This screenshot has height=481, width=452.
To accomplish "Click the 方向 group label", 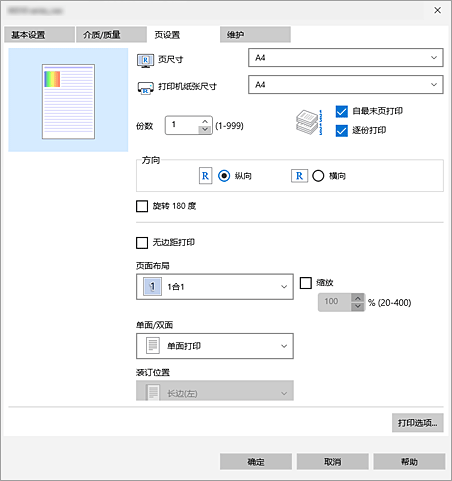I will (x=151, y=160).
